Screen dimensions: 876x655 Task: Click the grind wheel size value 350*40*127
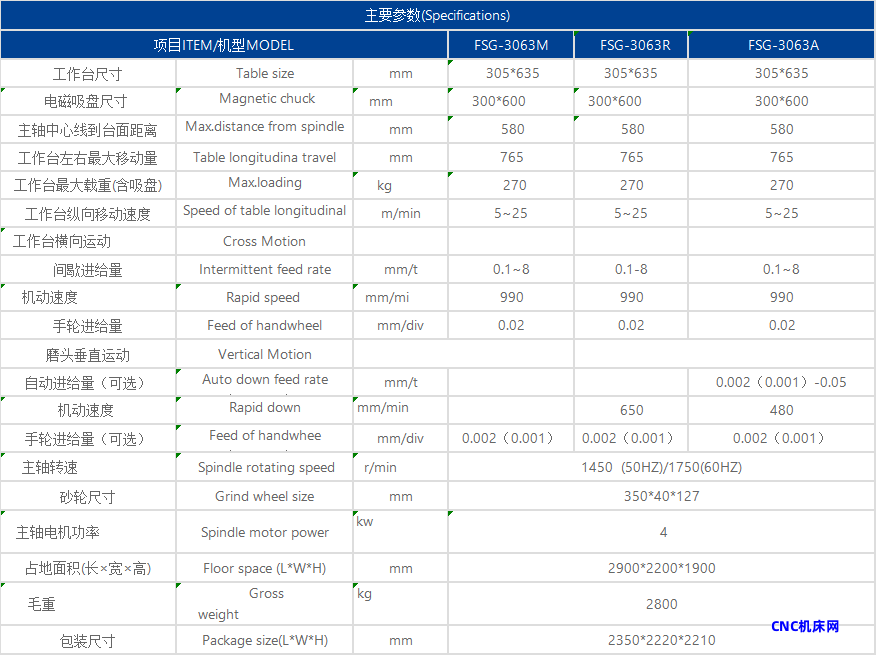pos(661,496)
